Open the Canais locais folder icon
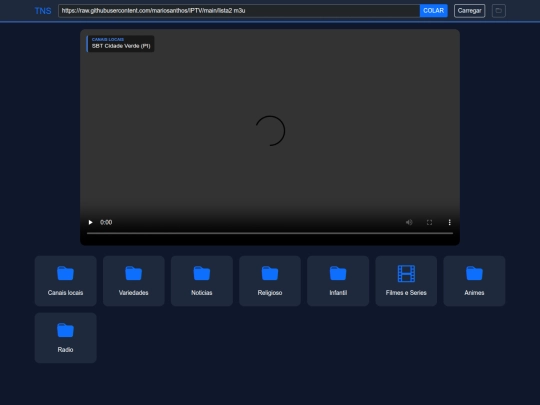The image size is (540, 405). tap(65, 273)
